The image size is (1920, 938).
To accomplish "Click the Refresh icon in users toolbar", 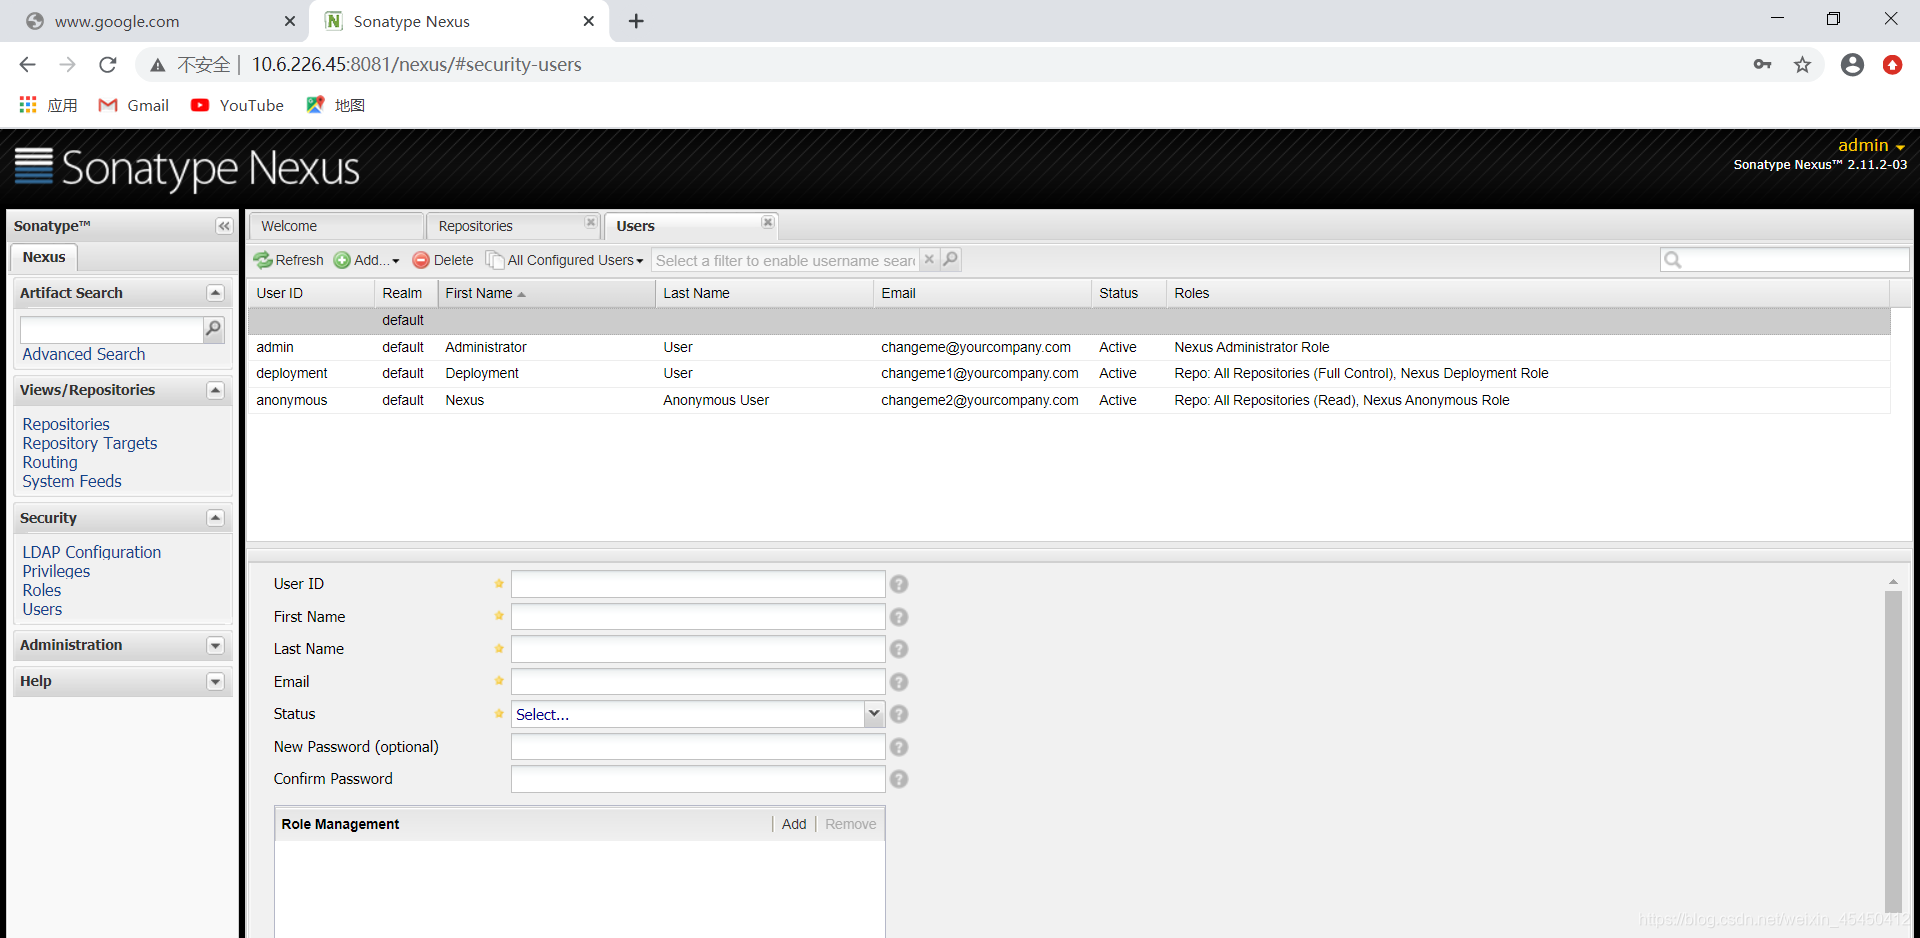I will pos(264,260).
